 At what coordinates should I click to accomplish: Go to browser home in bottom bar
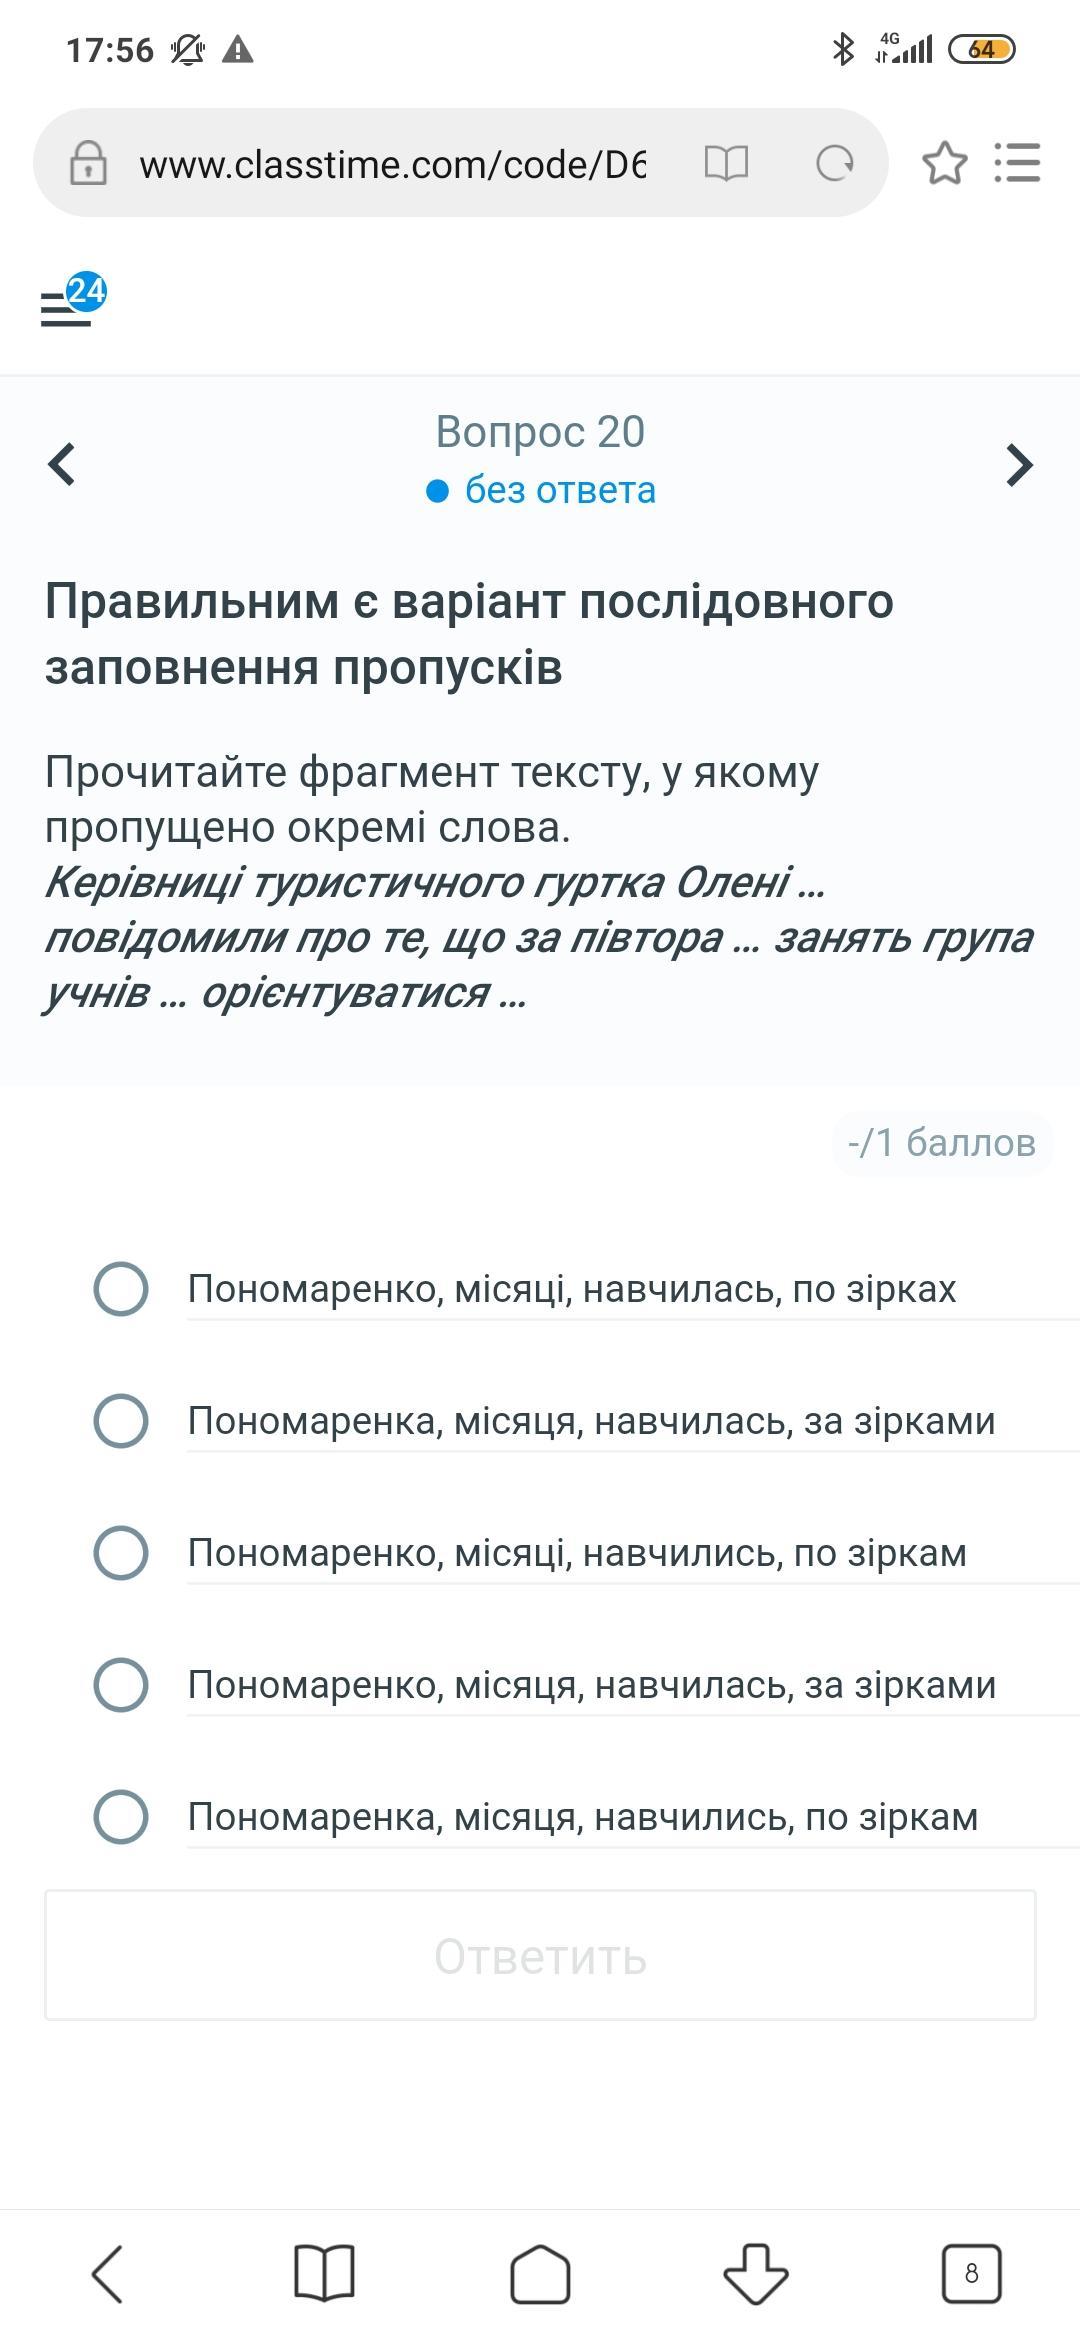click(x=540, y=2273)
